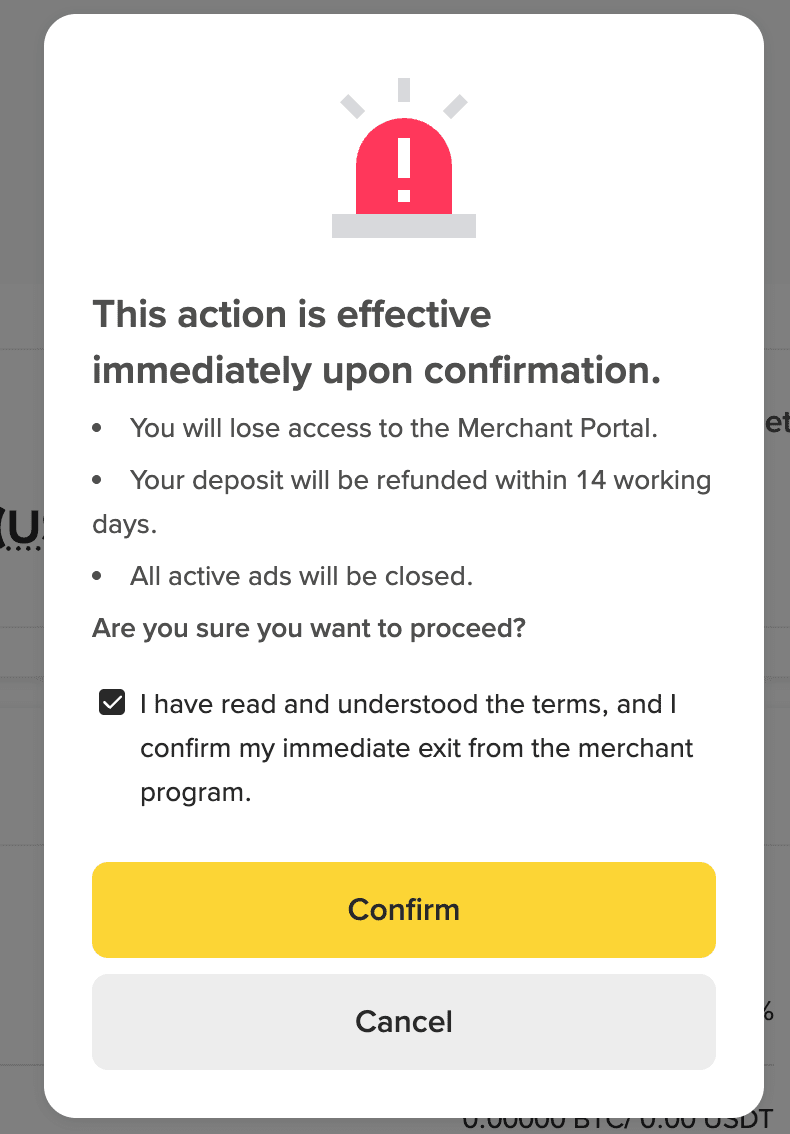
Task: Click the 'immediately upon confirmation' heading line
Action: (377, 371)
